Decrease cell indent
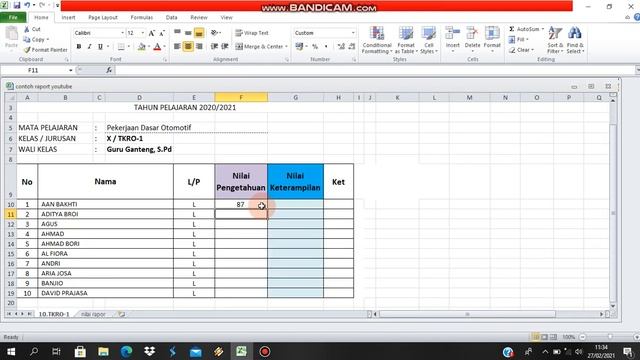 214,47
